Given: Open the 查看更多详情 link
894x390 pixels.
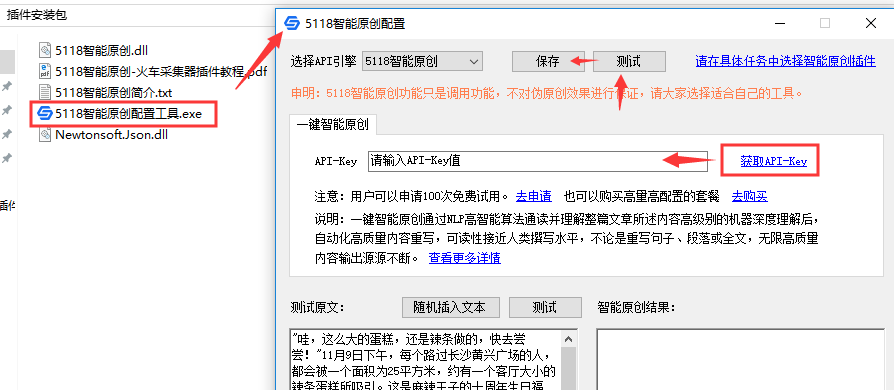Looking at the screenshot, I should (x=465, y=258).
